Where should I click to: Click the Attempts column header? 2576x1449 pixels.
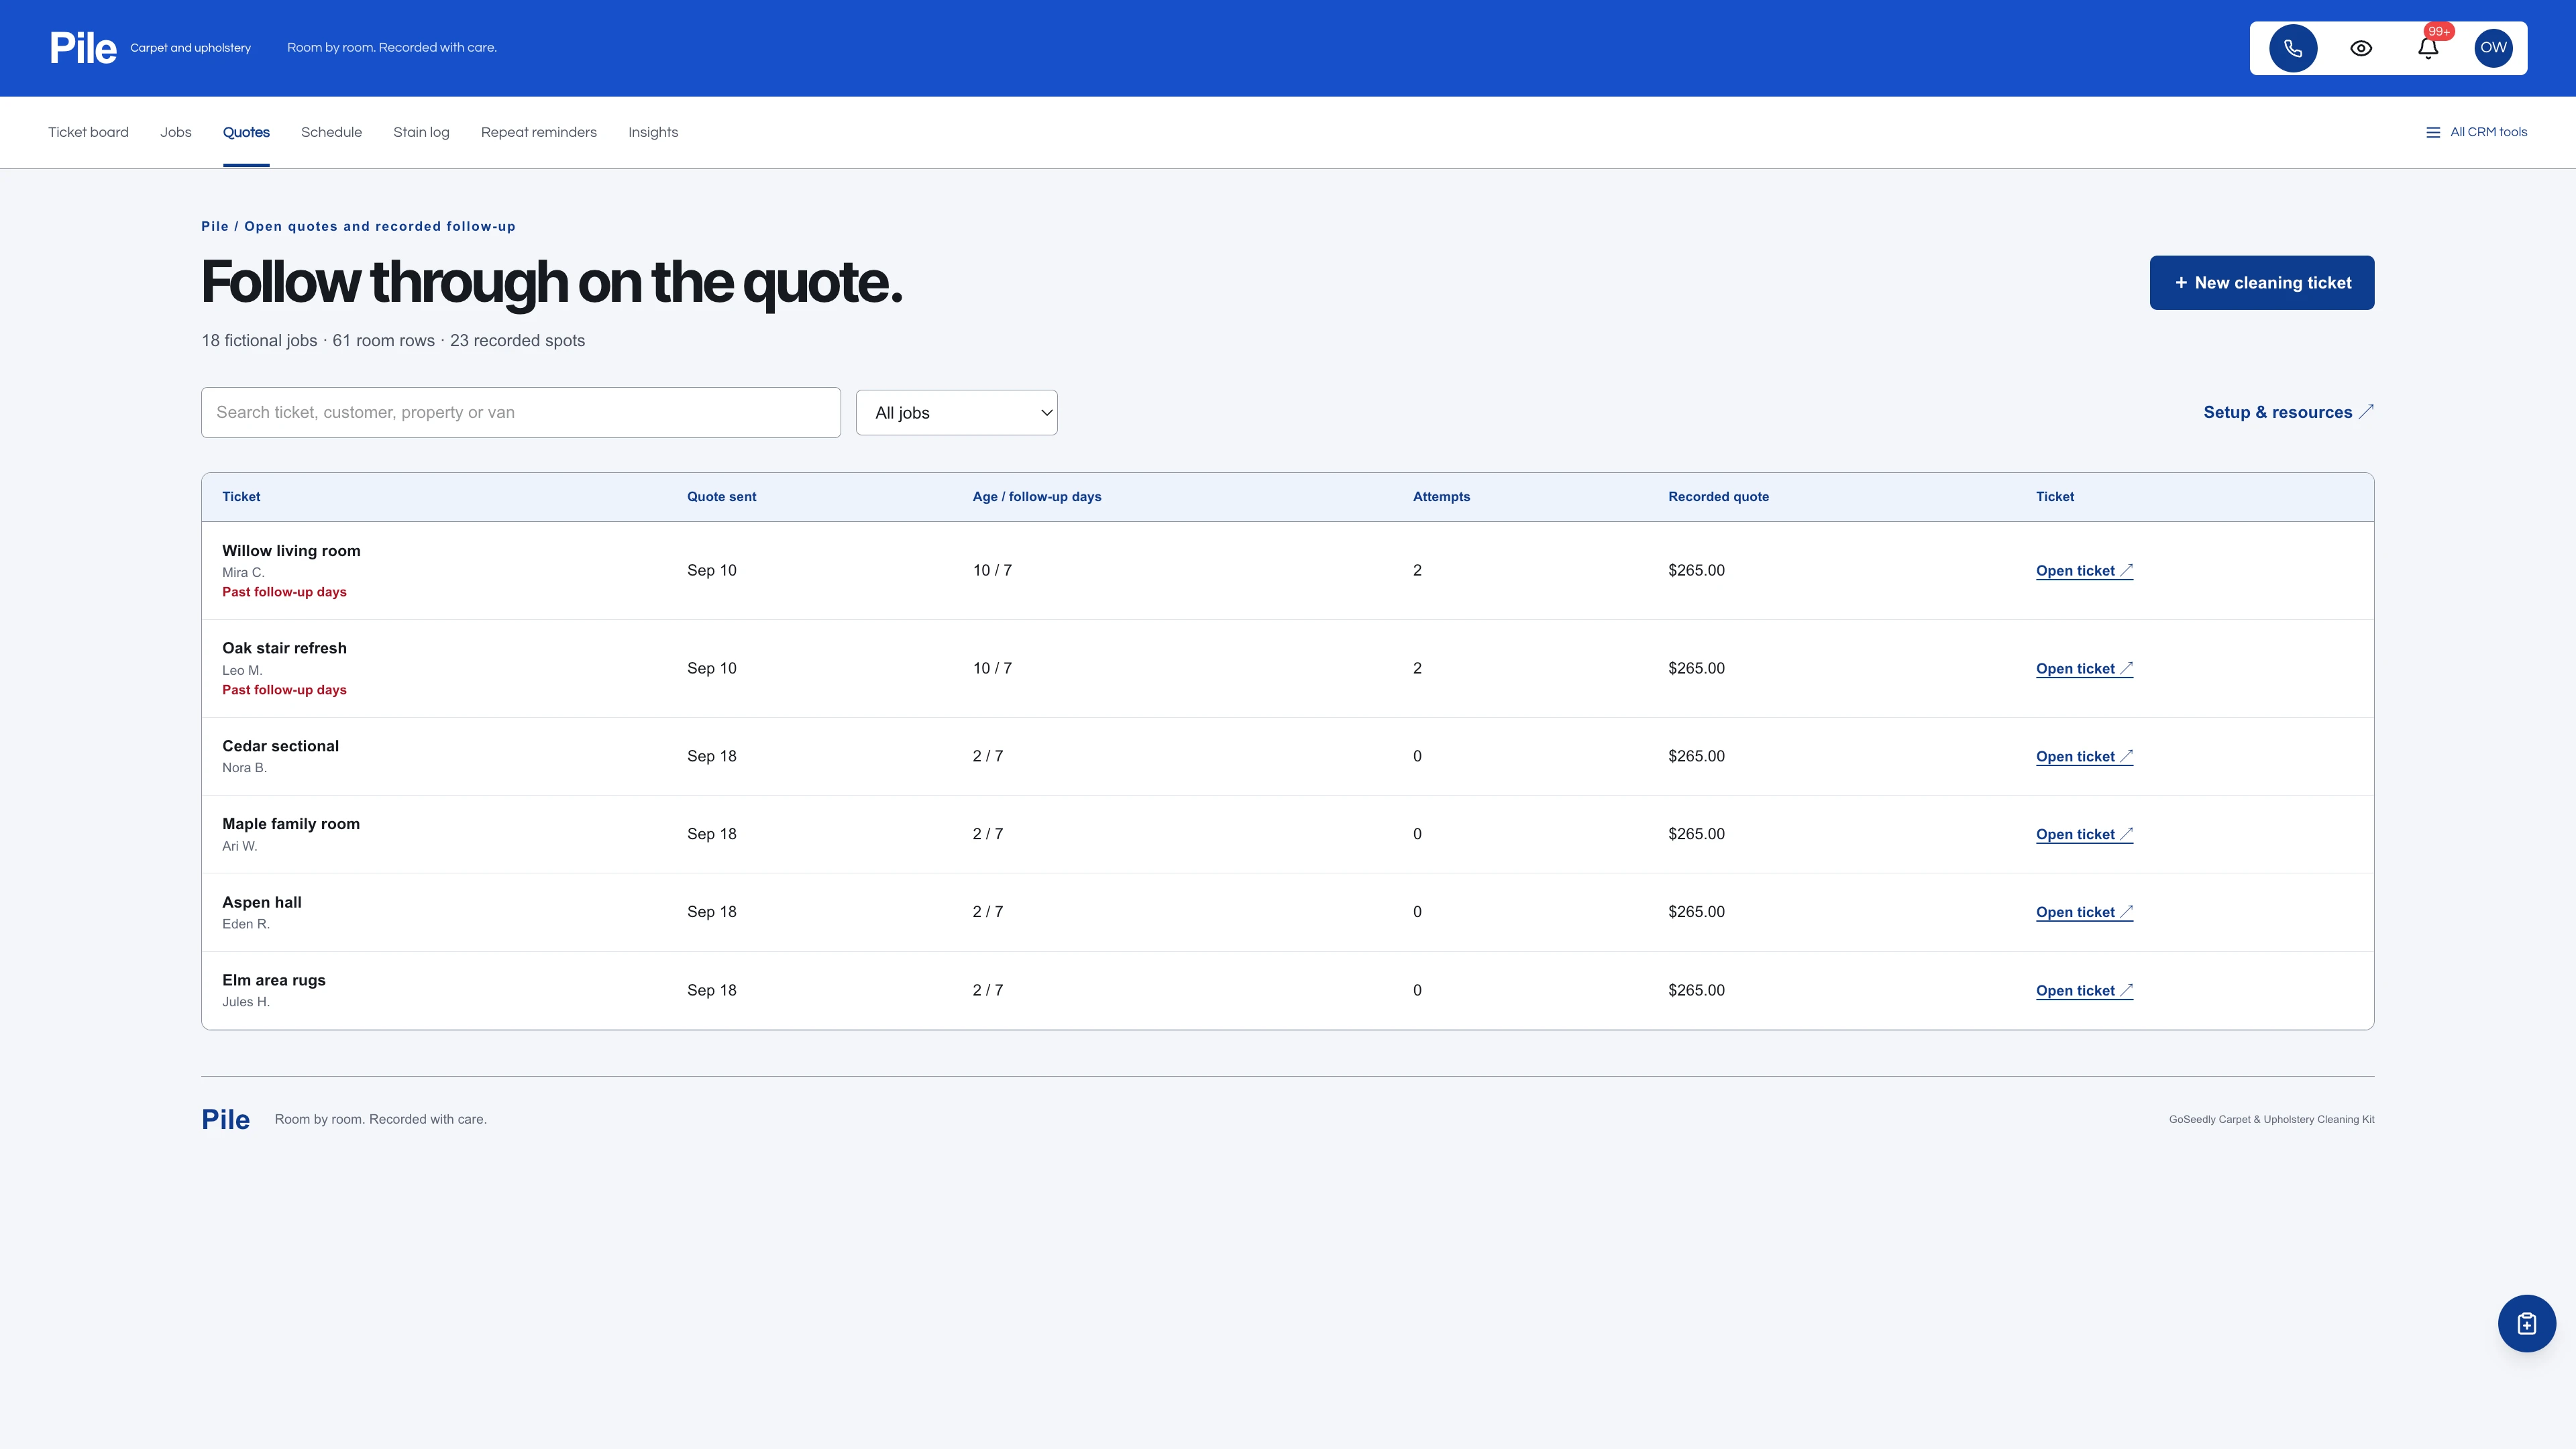[x=1441, y=497]
